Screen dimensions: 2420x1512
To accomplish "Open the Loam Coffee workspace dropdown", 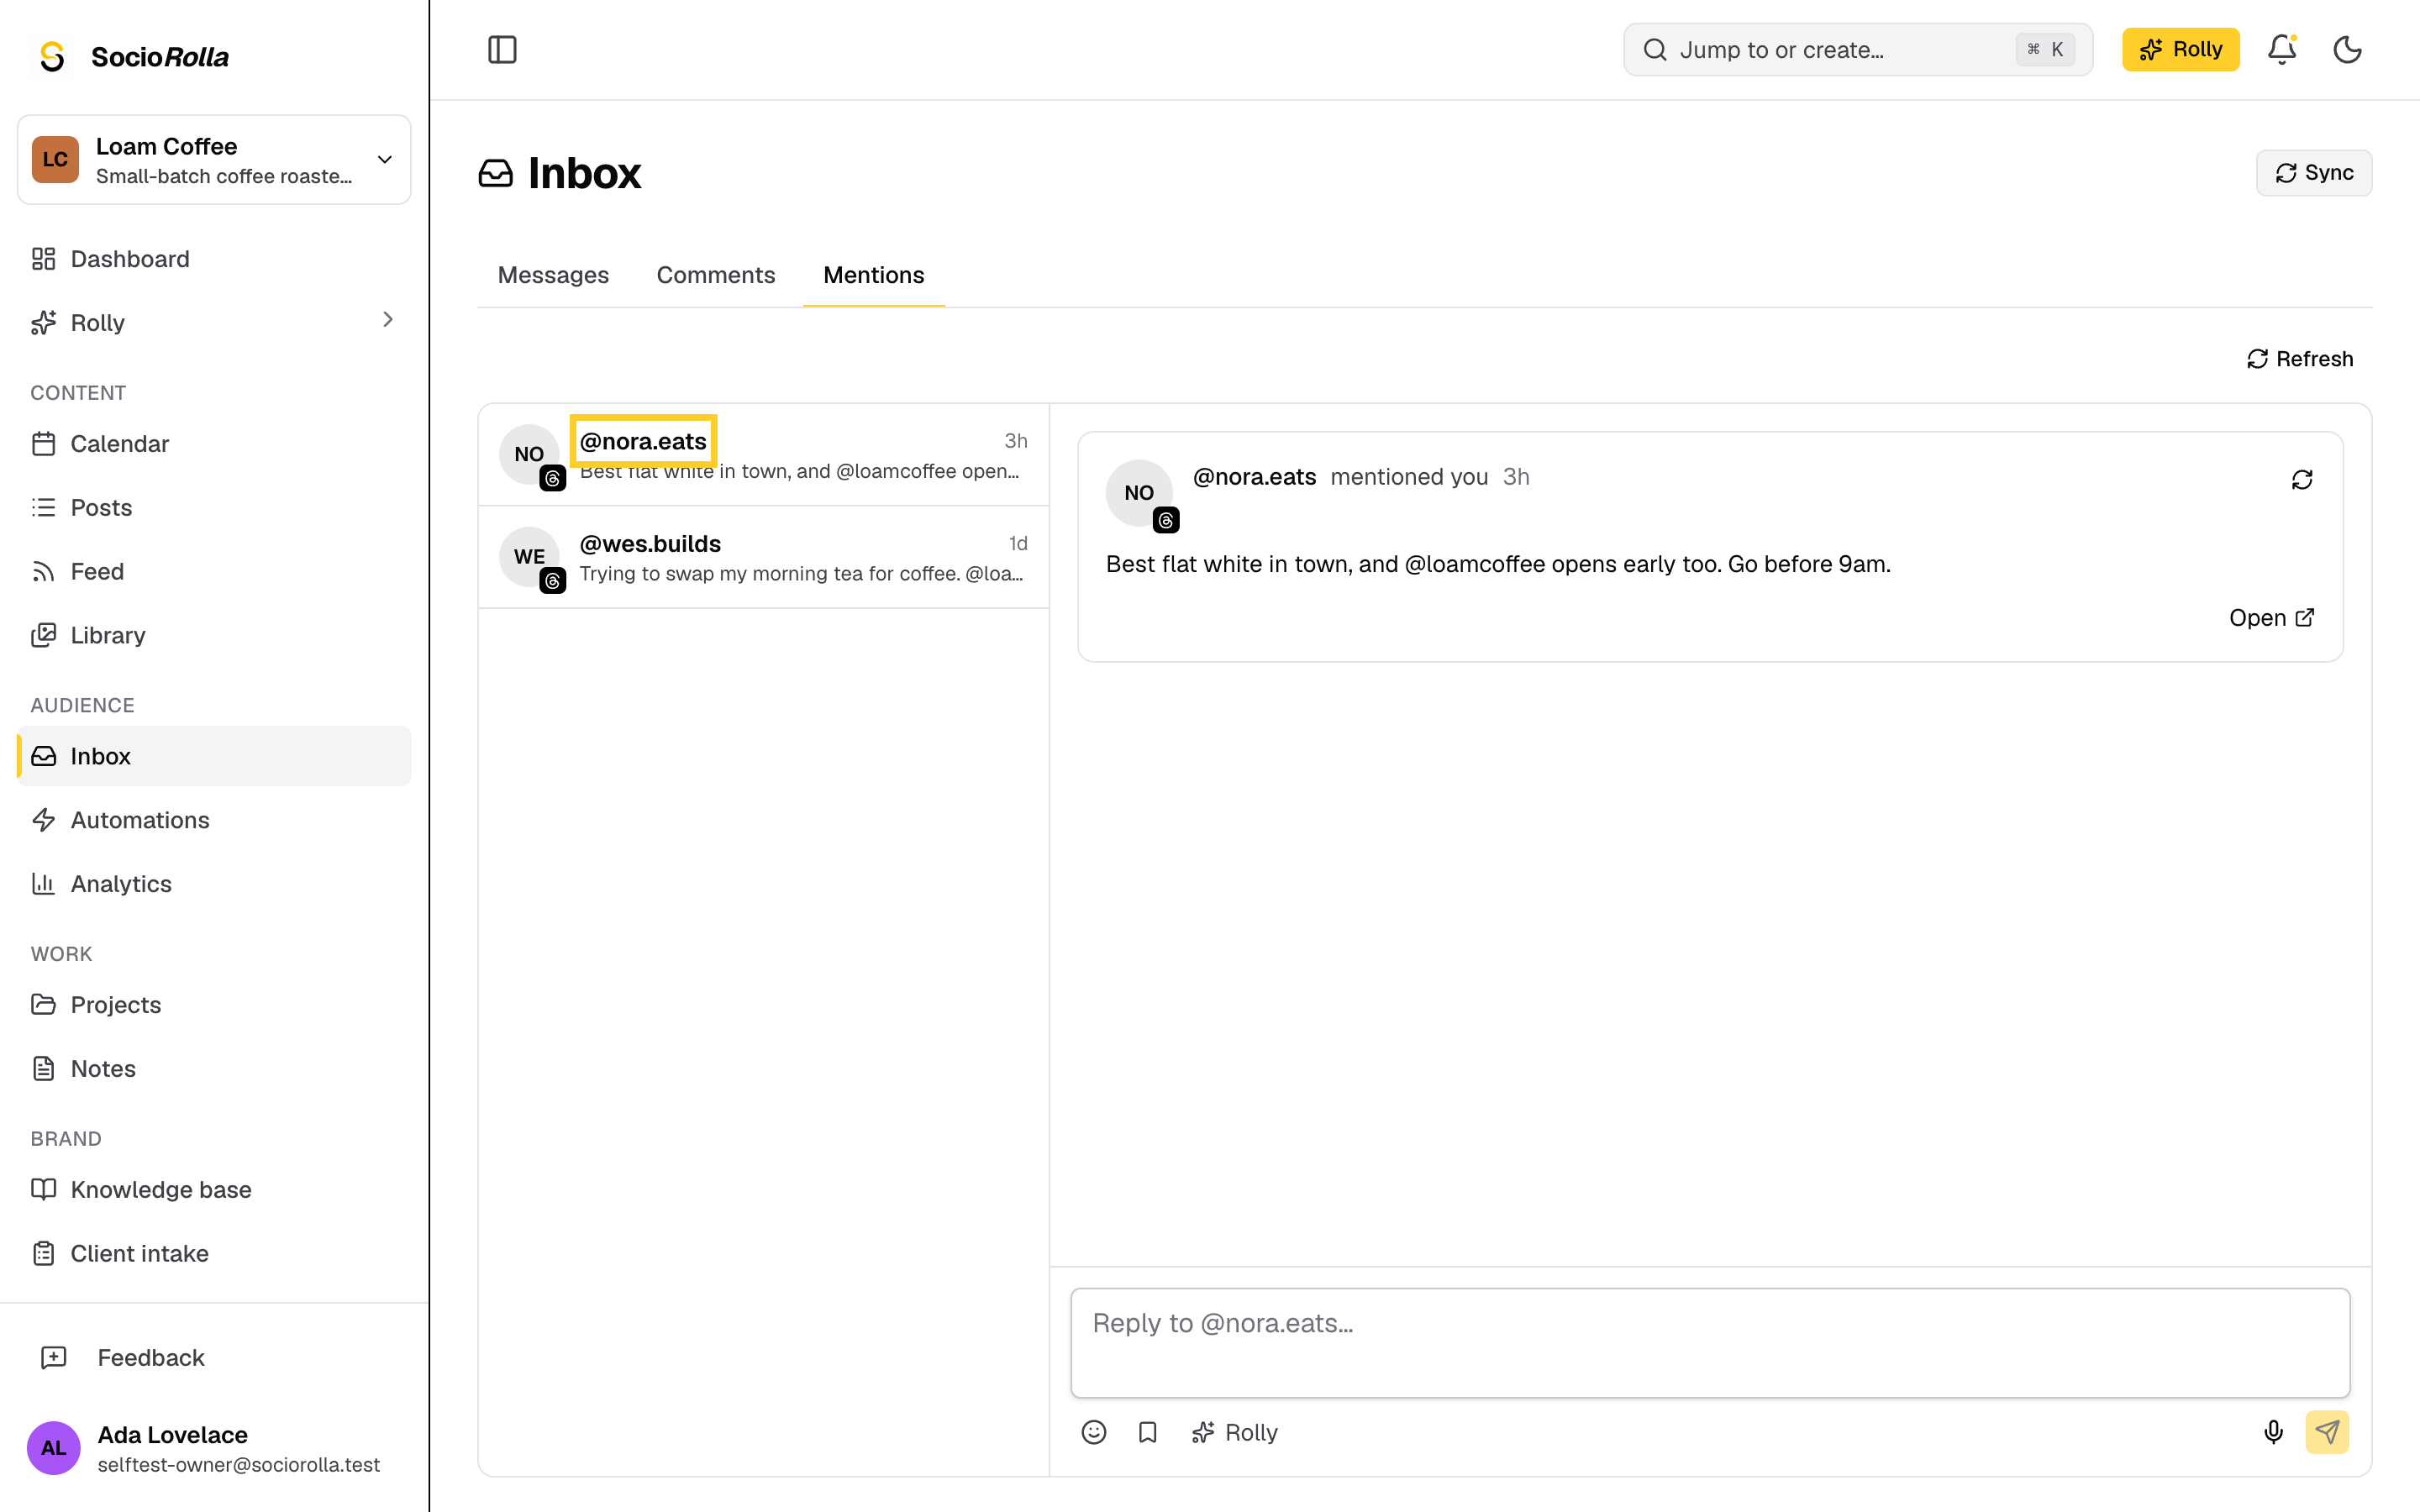I will (214, 160).
